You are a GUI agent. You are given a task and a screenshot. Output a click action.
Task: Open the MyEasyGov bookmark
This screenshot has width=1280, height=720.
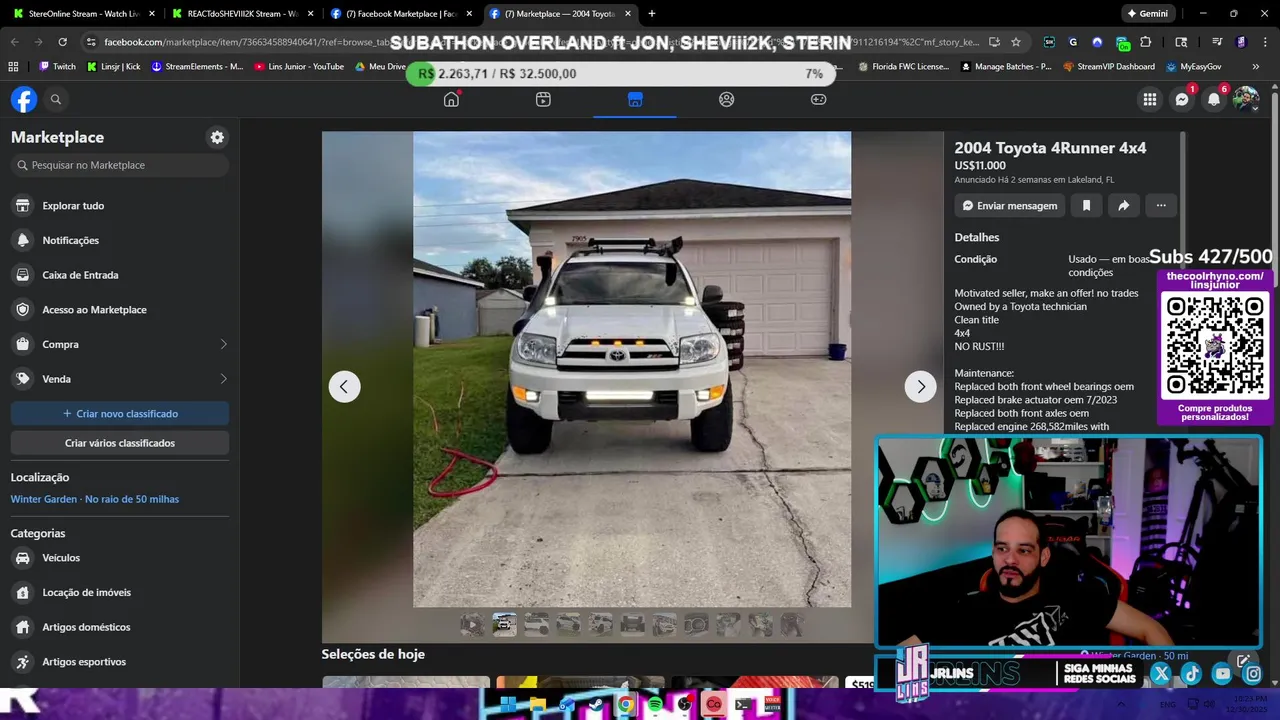1193,66
